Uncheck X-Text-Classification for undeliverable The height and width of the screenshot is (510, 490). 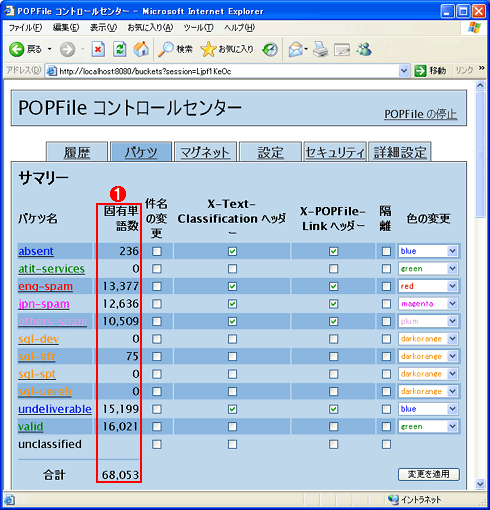point(233,409)
